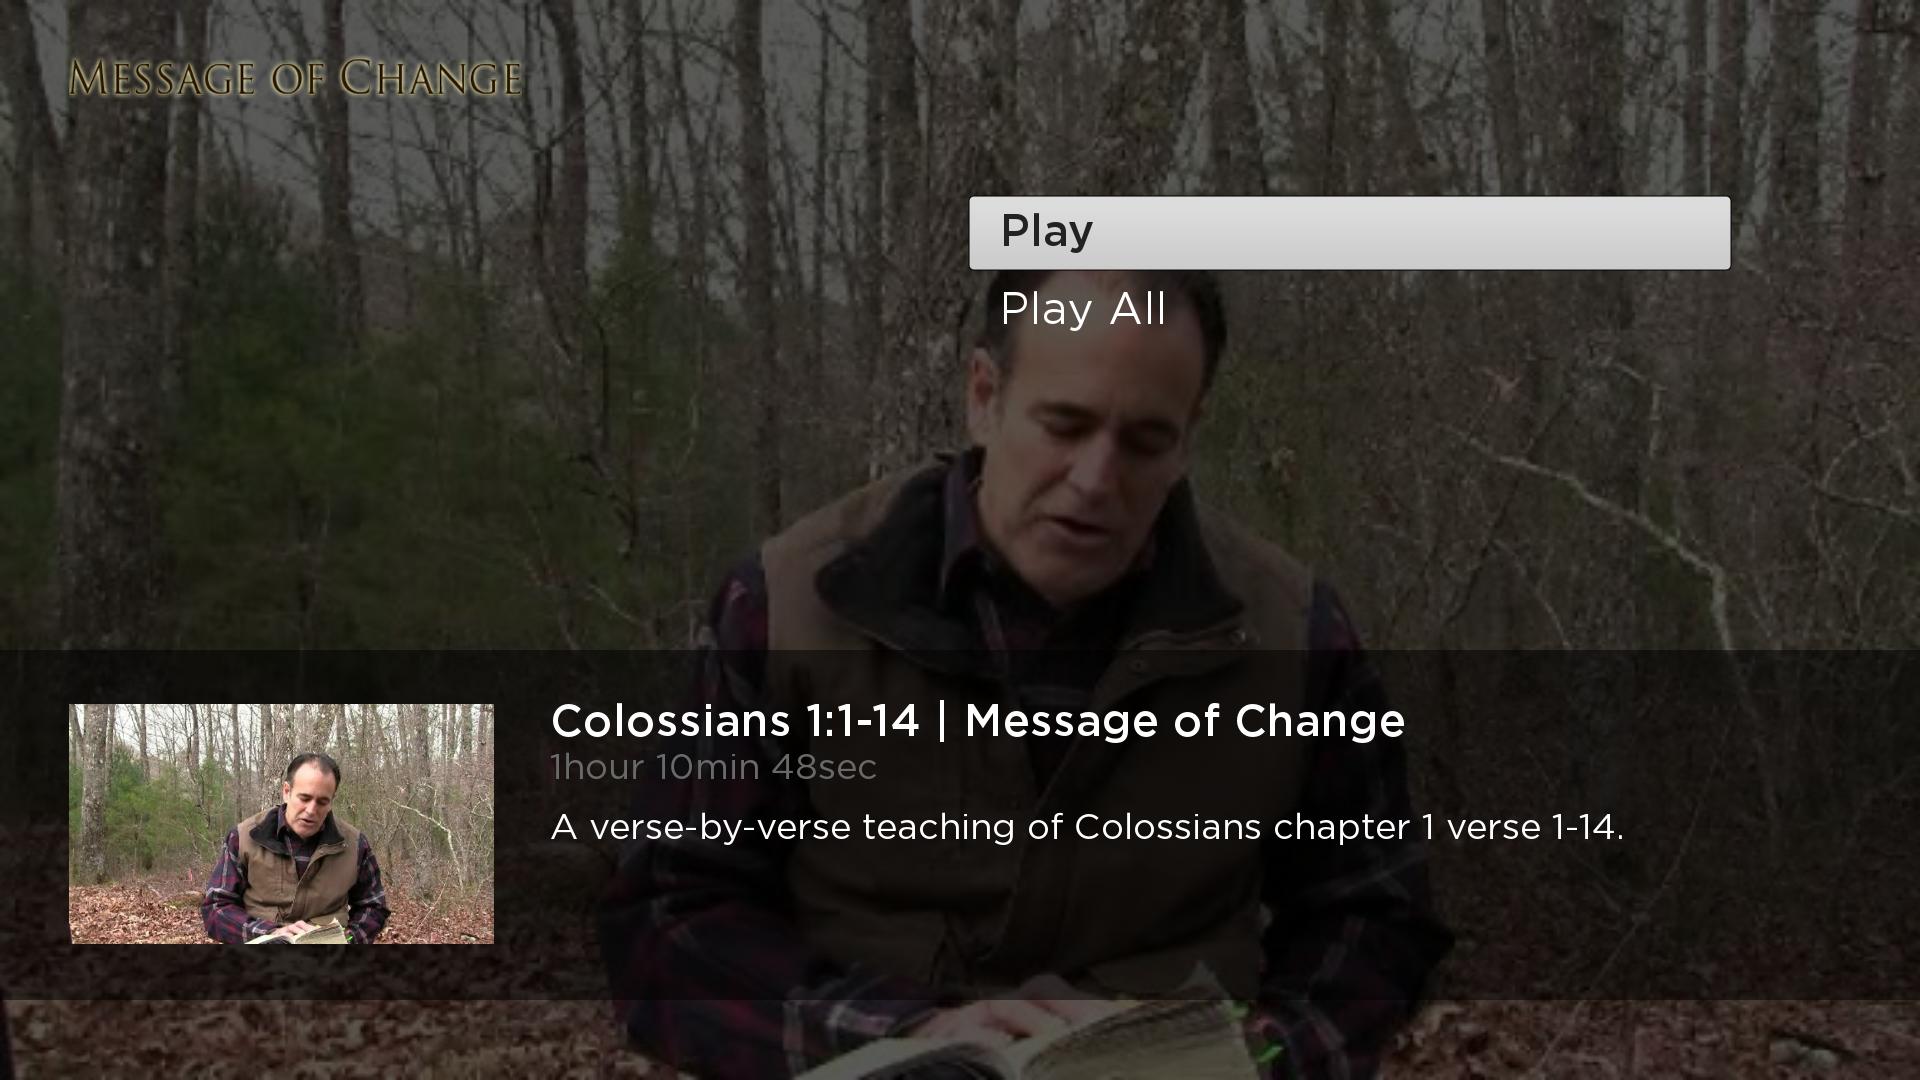This screenshot has height=1080, width=1920.
Task: Click the word Message in the channel logo
Action: click(162, 78)
